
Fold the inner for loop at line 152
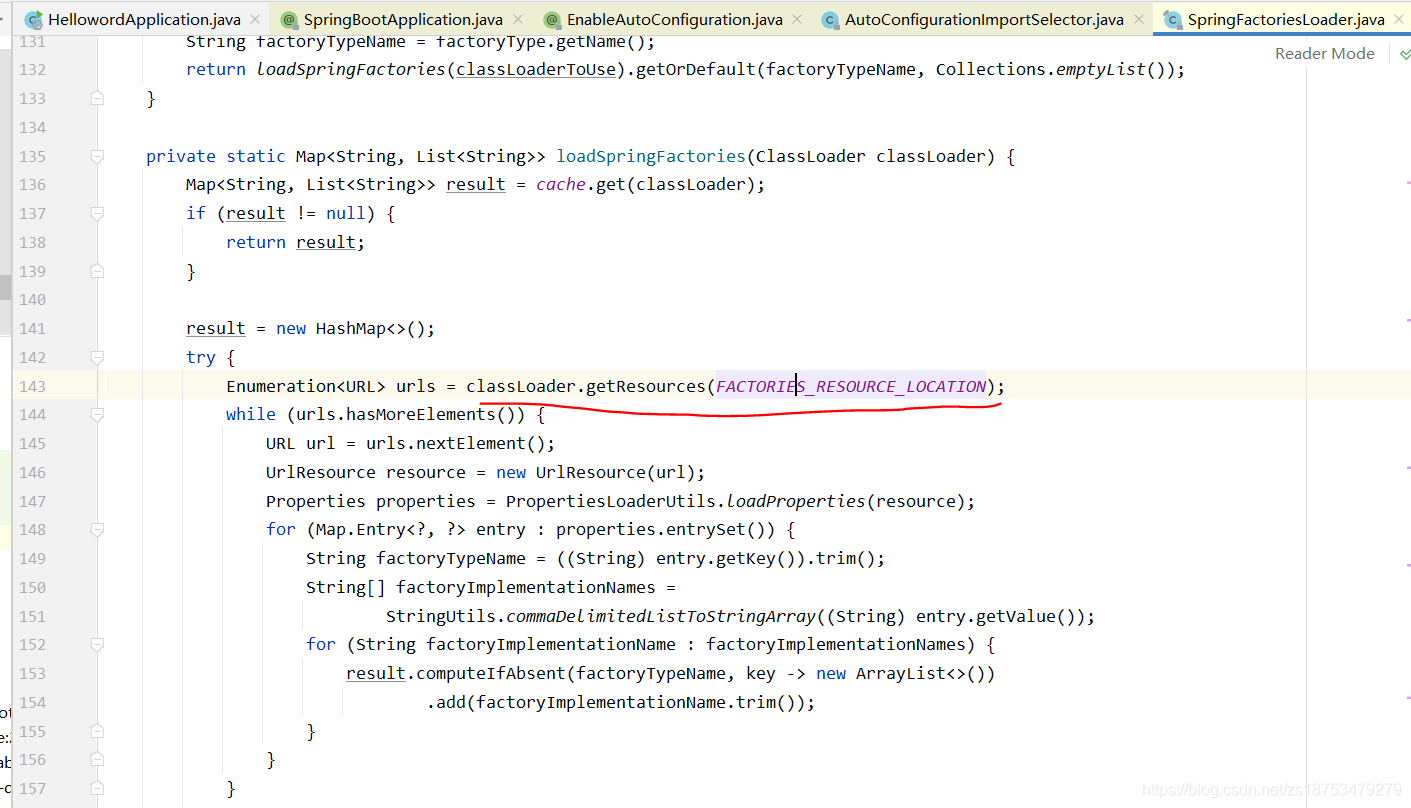[x=97, y=644]
